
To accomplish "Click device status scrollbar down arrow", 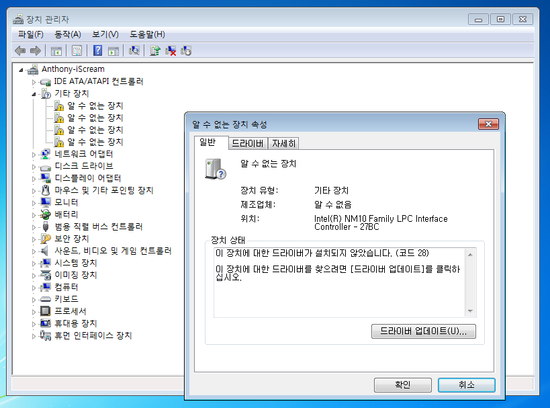I will click(x=470, y=311).
